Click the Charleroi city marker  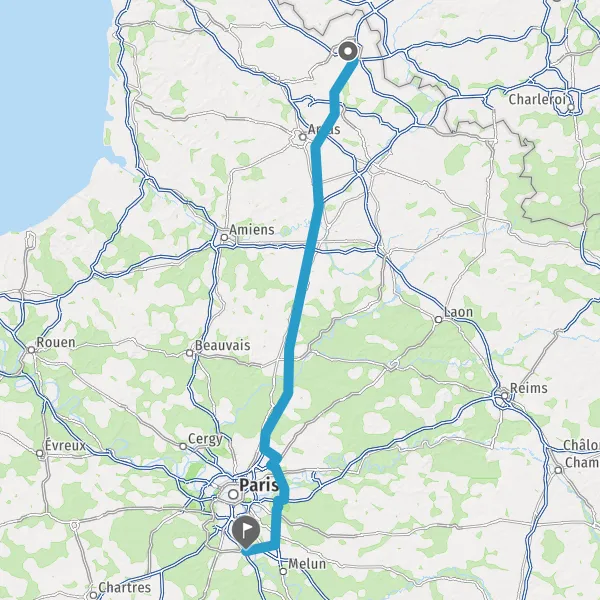click(x=571, y=107)
